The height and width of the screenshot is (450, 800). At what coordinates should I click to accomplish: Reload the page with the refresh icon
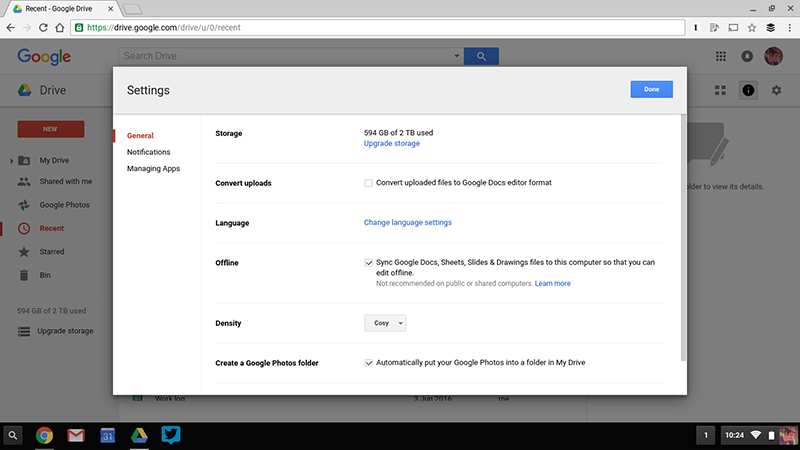(43, 28)
